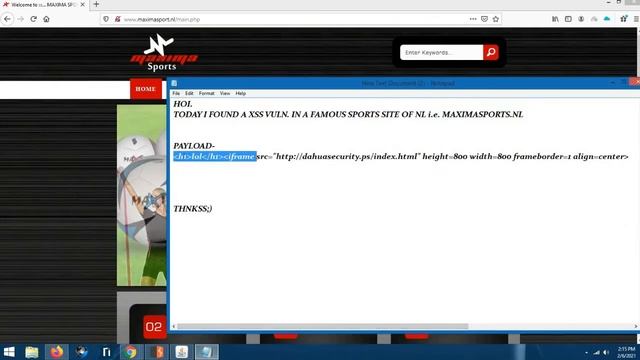Click the red search magnifier button
Screen dimensions: 640x360
491,52
